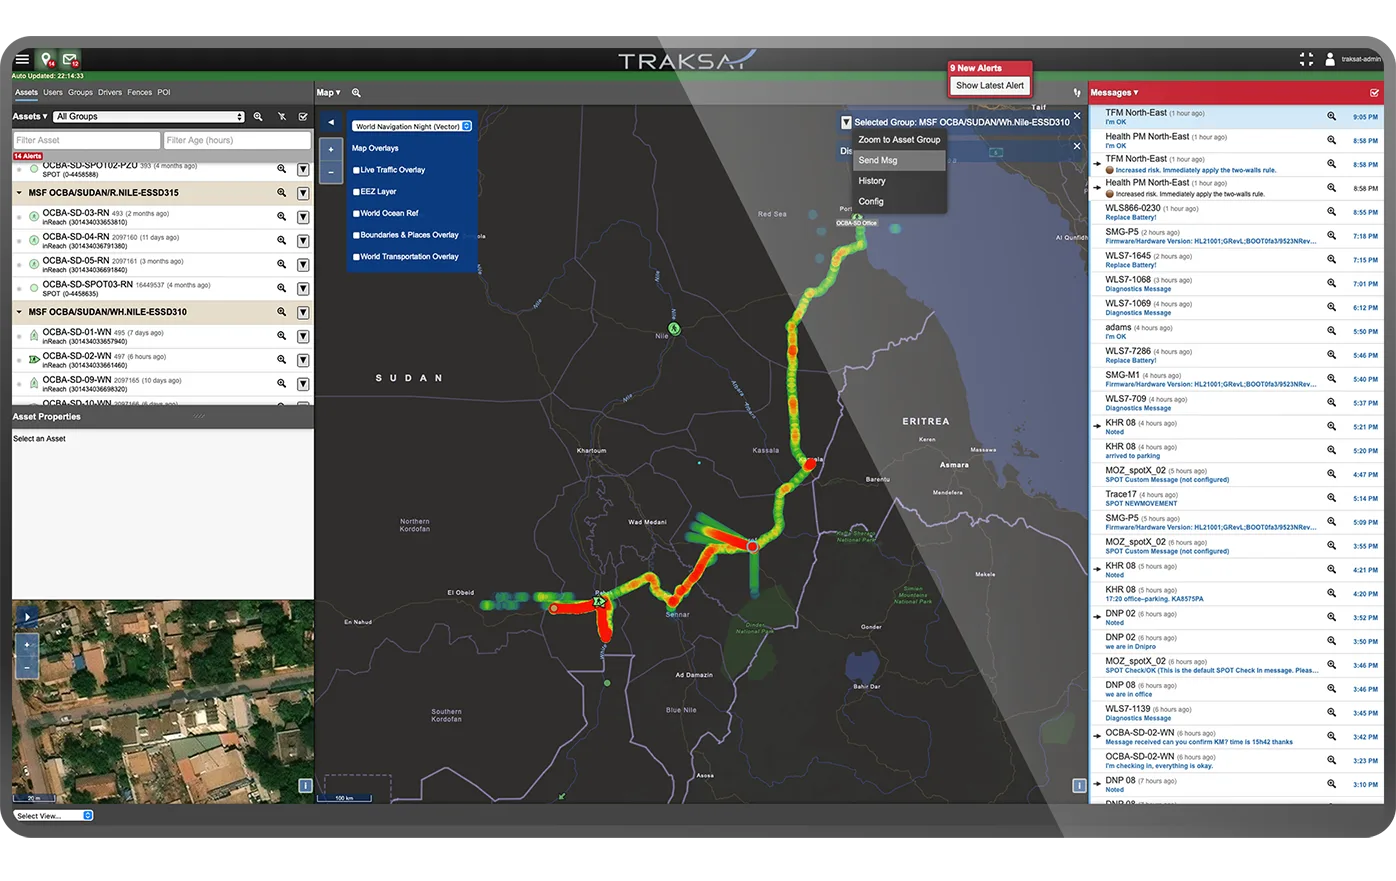Open the unread messages envelope icon
This screenshot has width=1396, height=881.
pyautogui.click(x=70, y=60)
